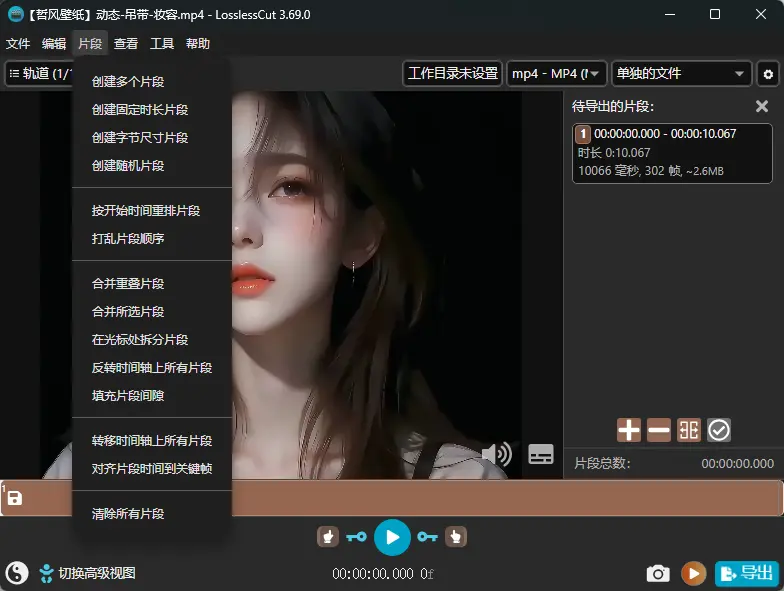
Task: Select 填充片段间隙
Action: click(152, 396)
